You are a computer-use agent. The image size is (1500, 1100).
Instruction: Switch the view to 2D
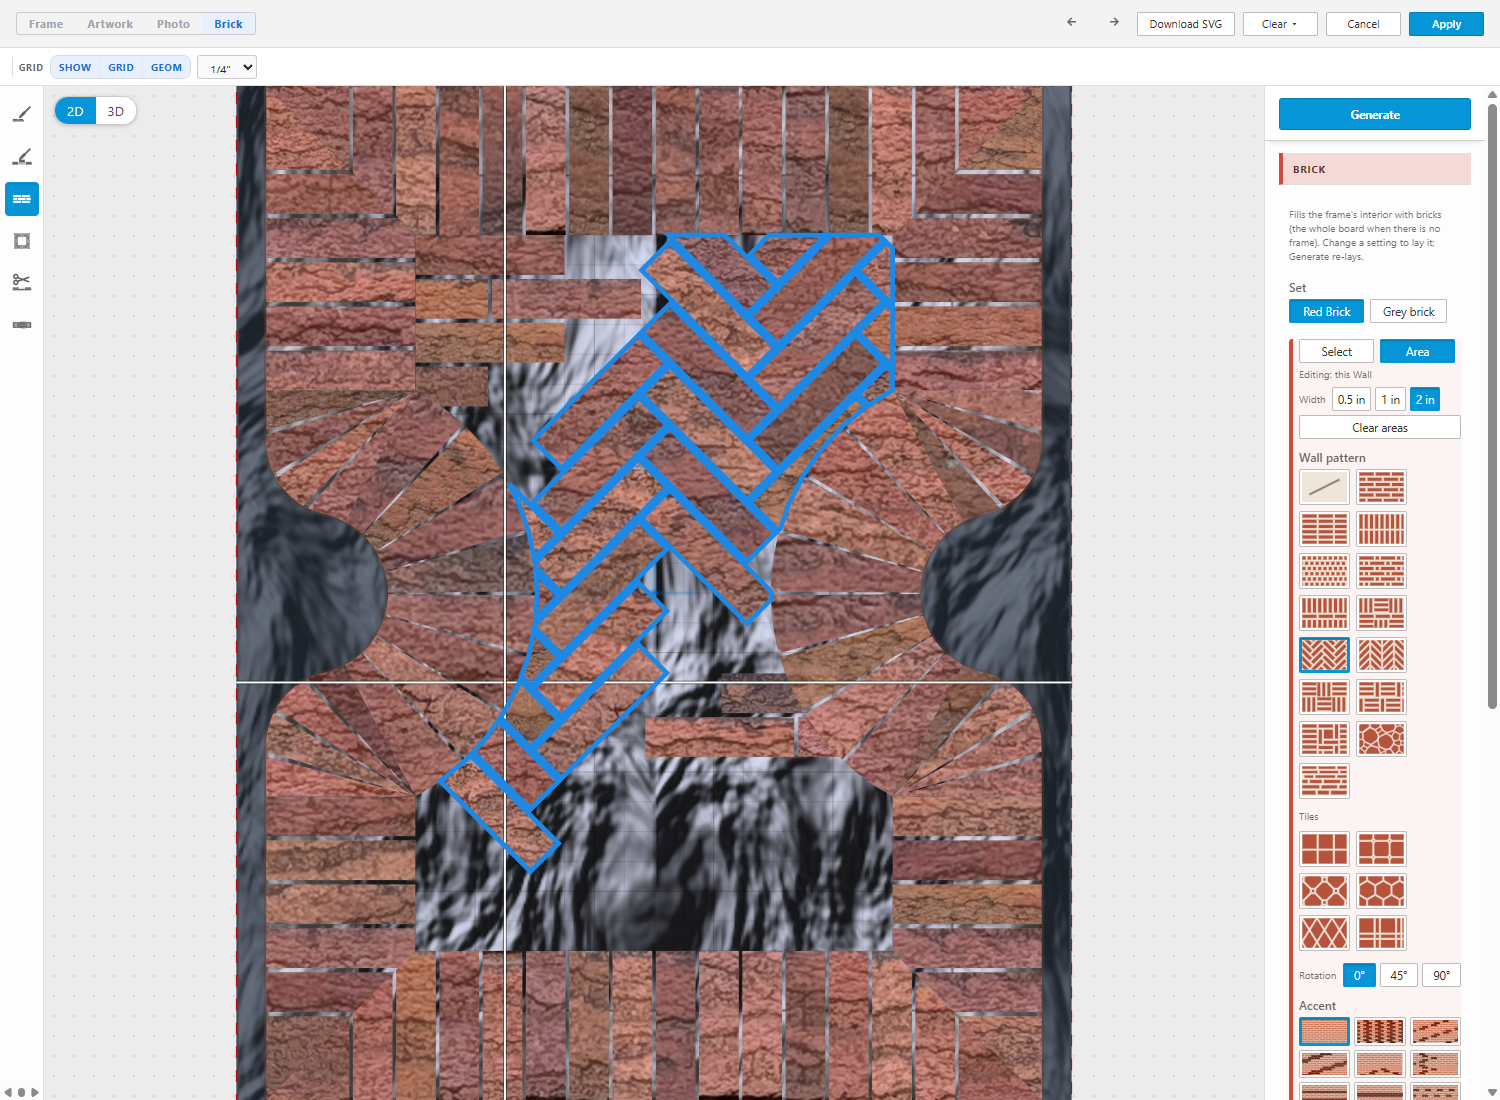click(75, 111)
